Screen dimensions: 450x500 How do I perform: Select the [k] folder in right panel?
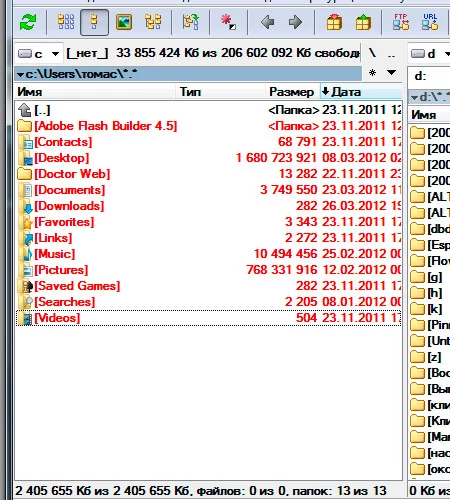coord(430,309)
